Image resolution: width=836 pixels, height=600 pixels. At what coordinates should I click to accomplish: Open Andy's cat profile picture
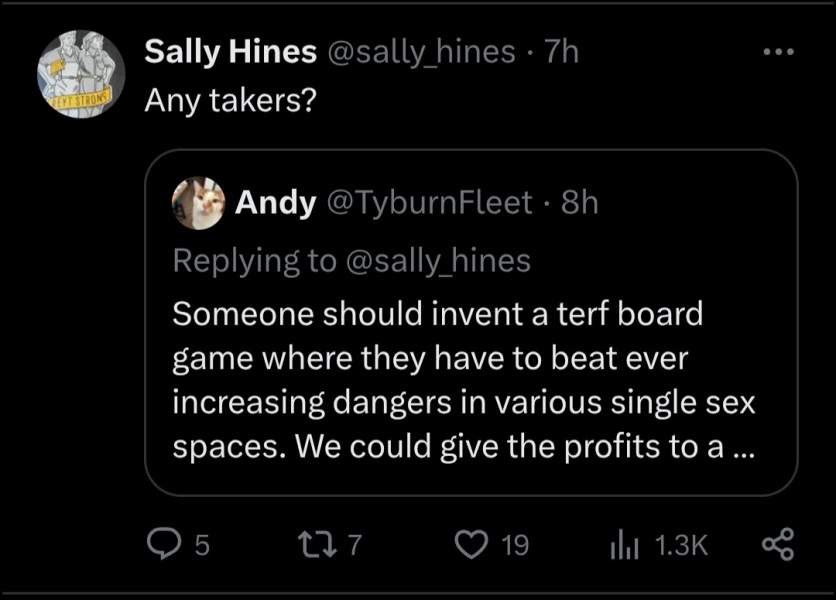[x=199, y=203]
